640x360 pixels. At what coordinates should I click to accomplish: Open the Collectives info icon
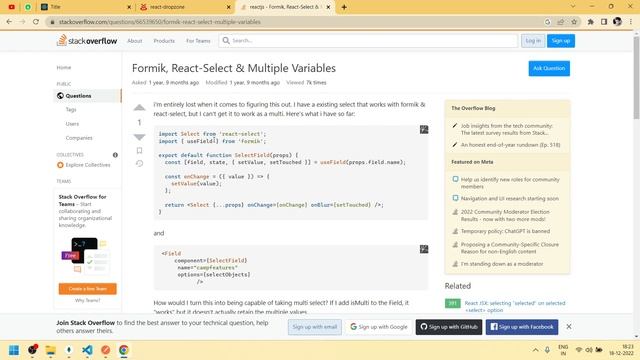click(x=115, y=155)
